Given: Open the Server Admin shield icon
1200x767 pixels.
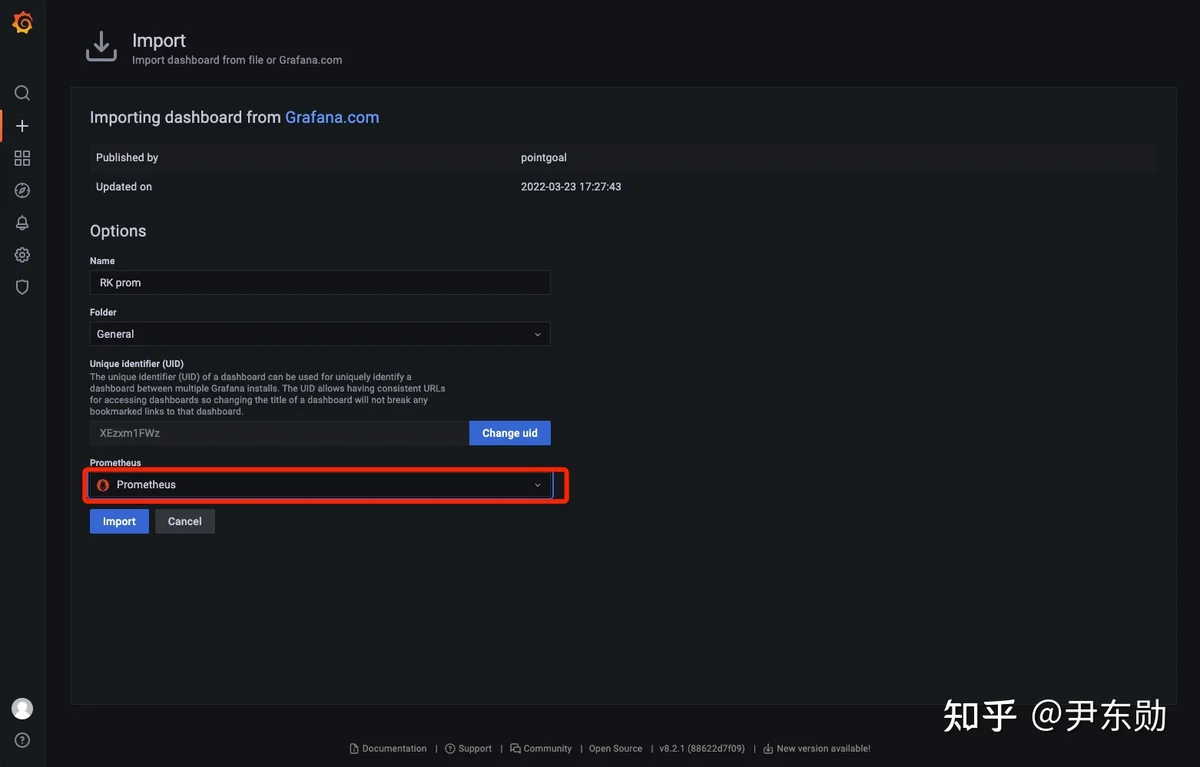Looking at the screenshot, I should 22,287.
